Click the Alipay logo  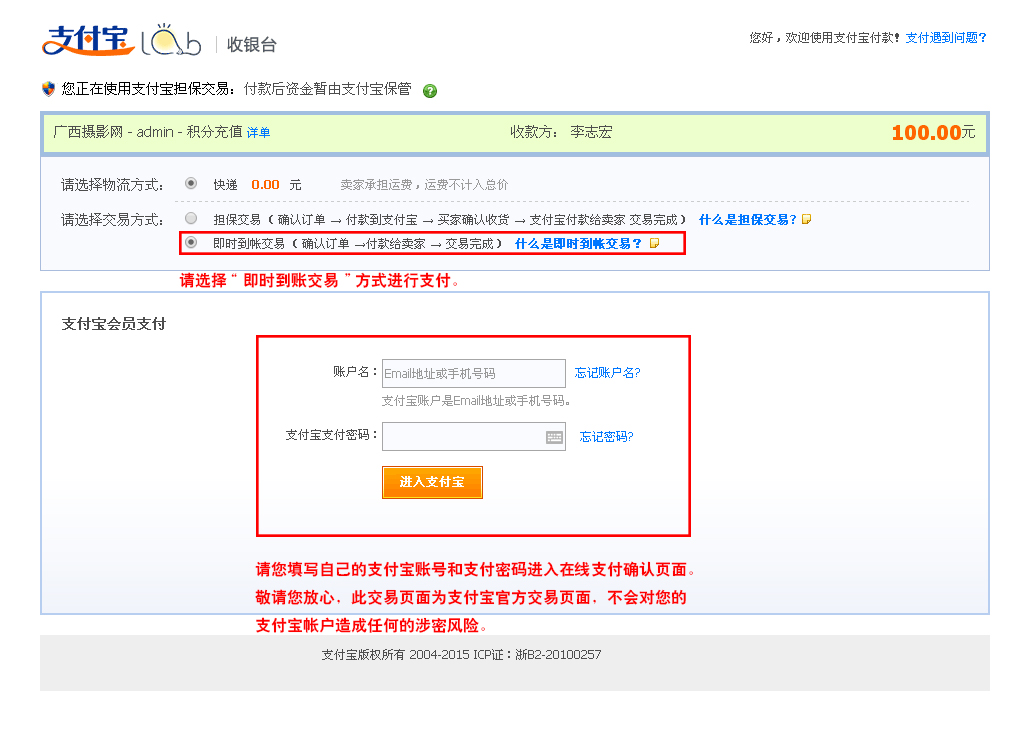[x=88, y=41]
